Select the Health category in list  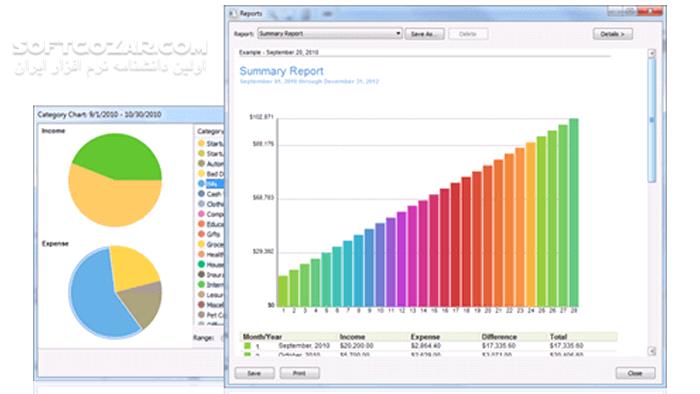tap(210, 254)
